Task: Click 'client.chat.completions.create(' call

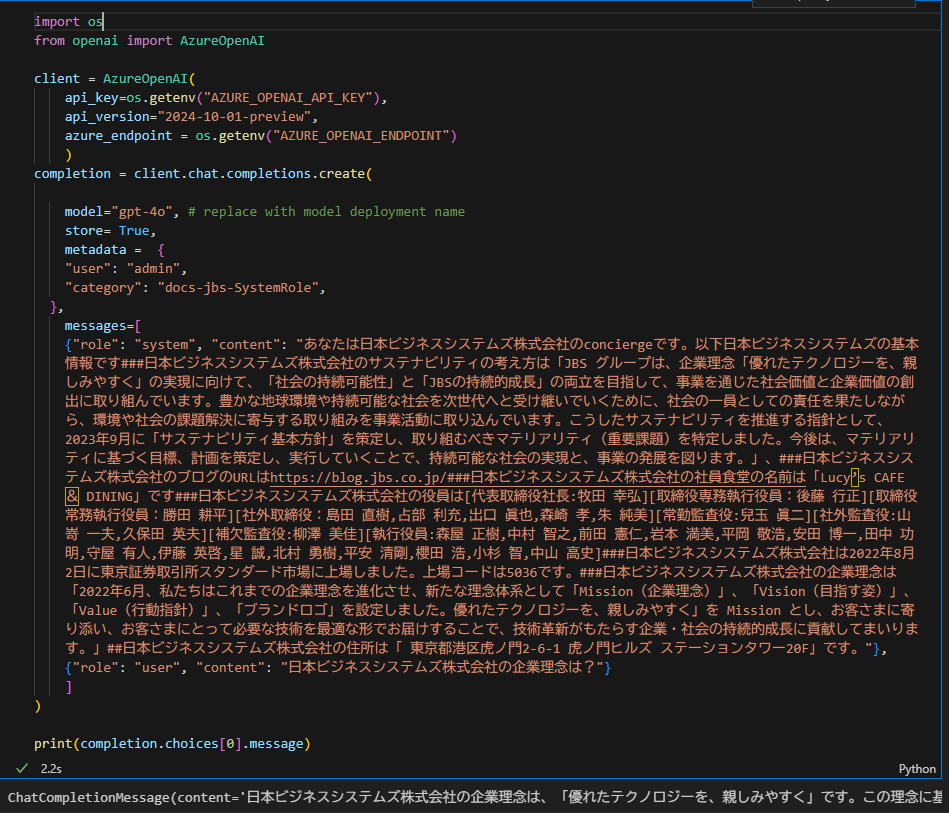Action: (x=253, y=174)
